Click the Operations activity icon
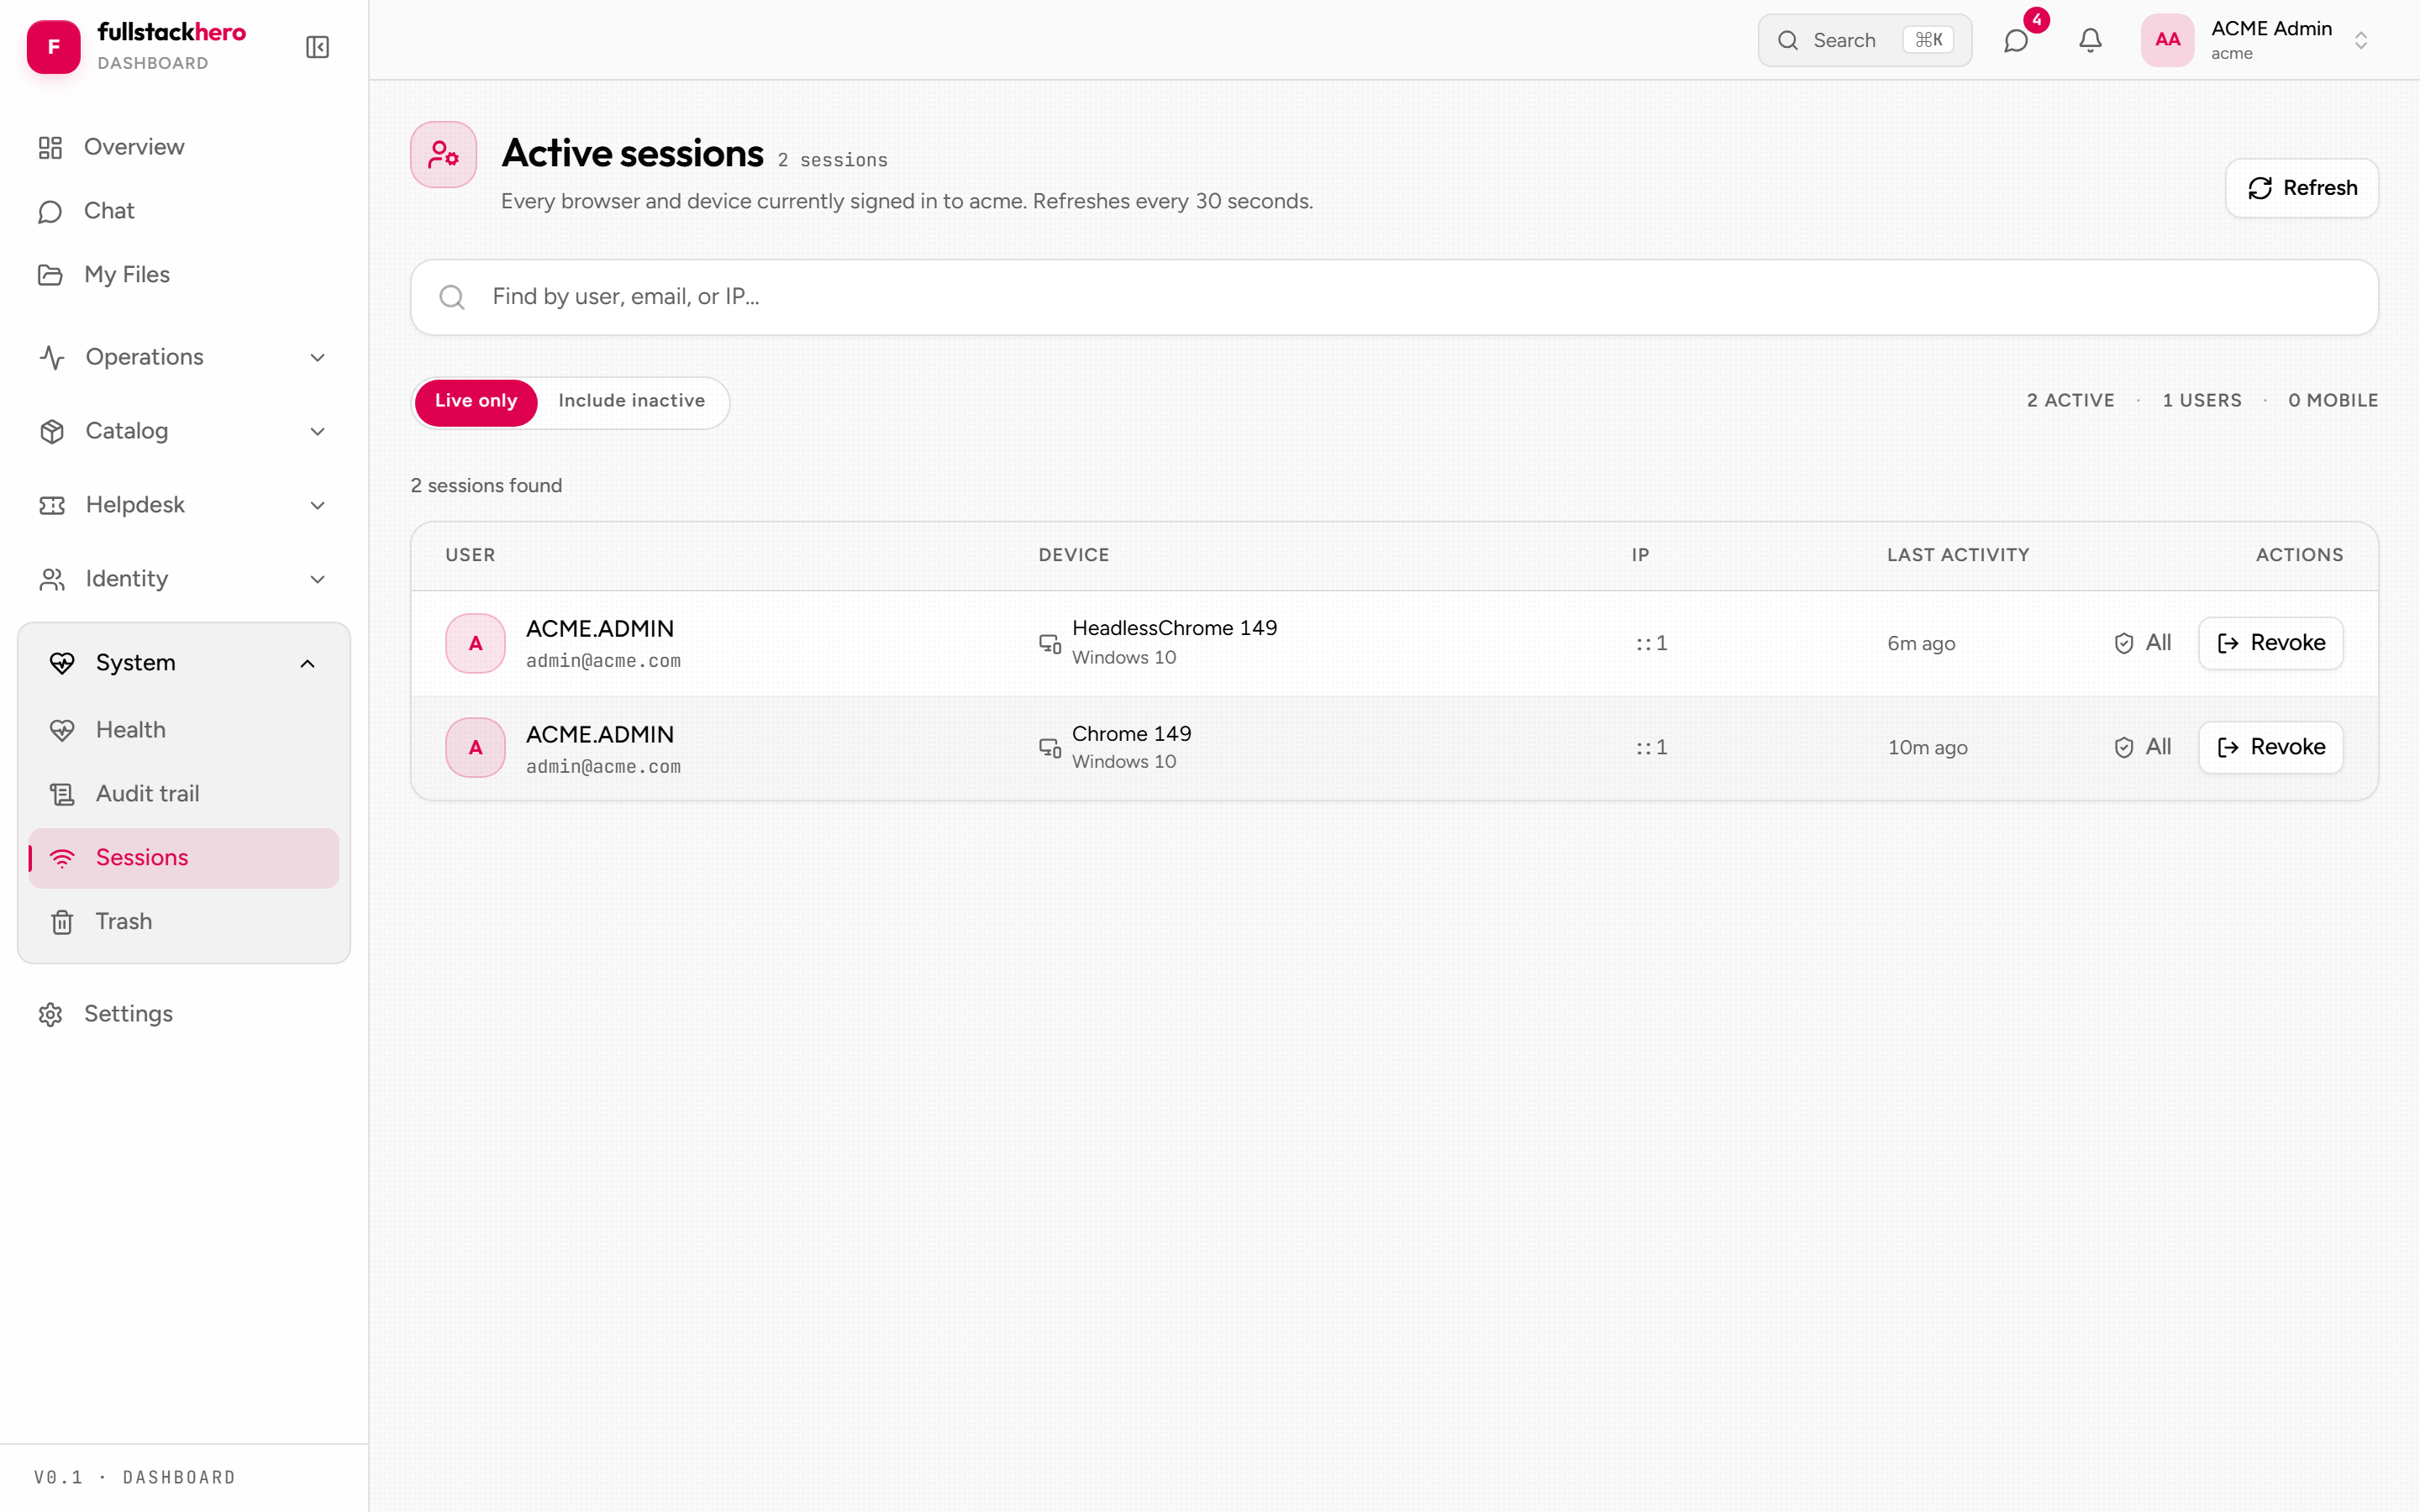Screen dimensions: 2420x1512 pyautogui.click(x=52, y=357)
